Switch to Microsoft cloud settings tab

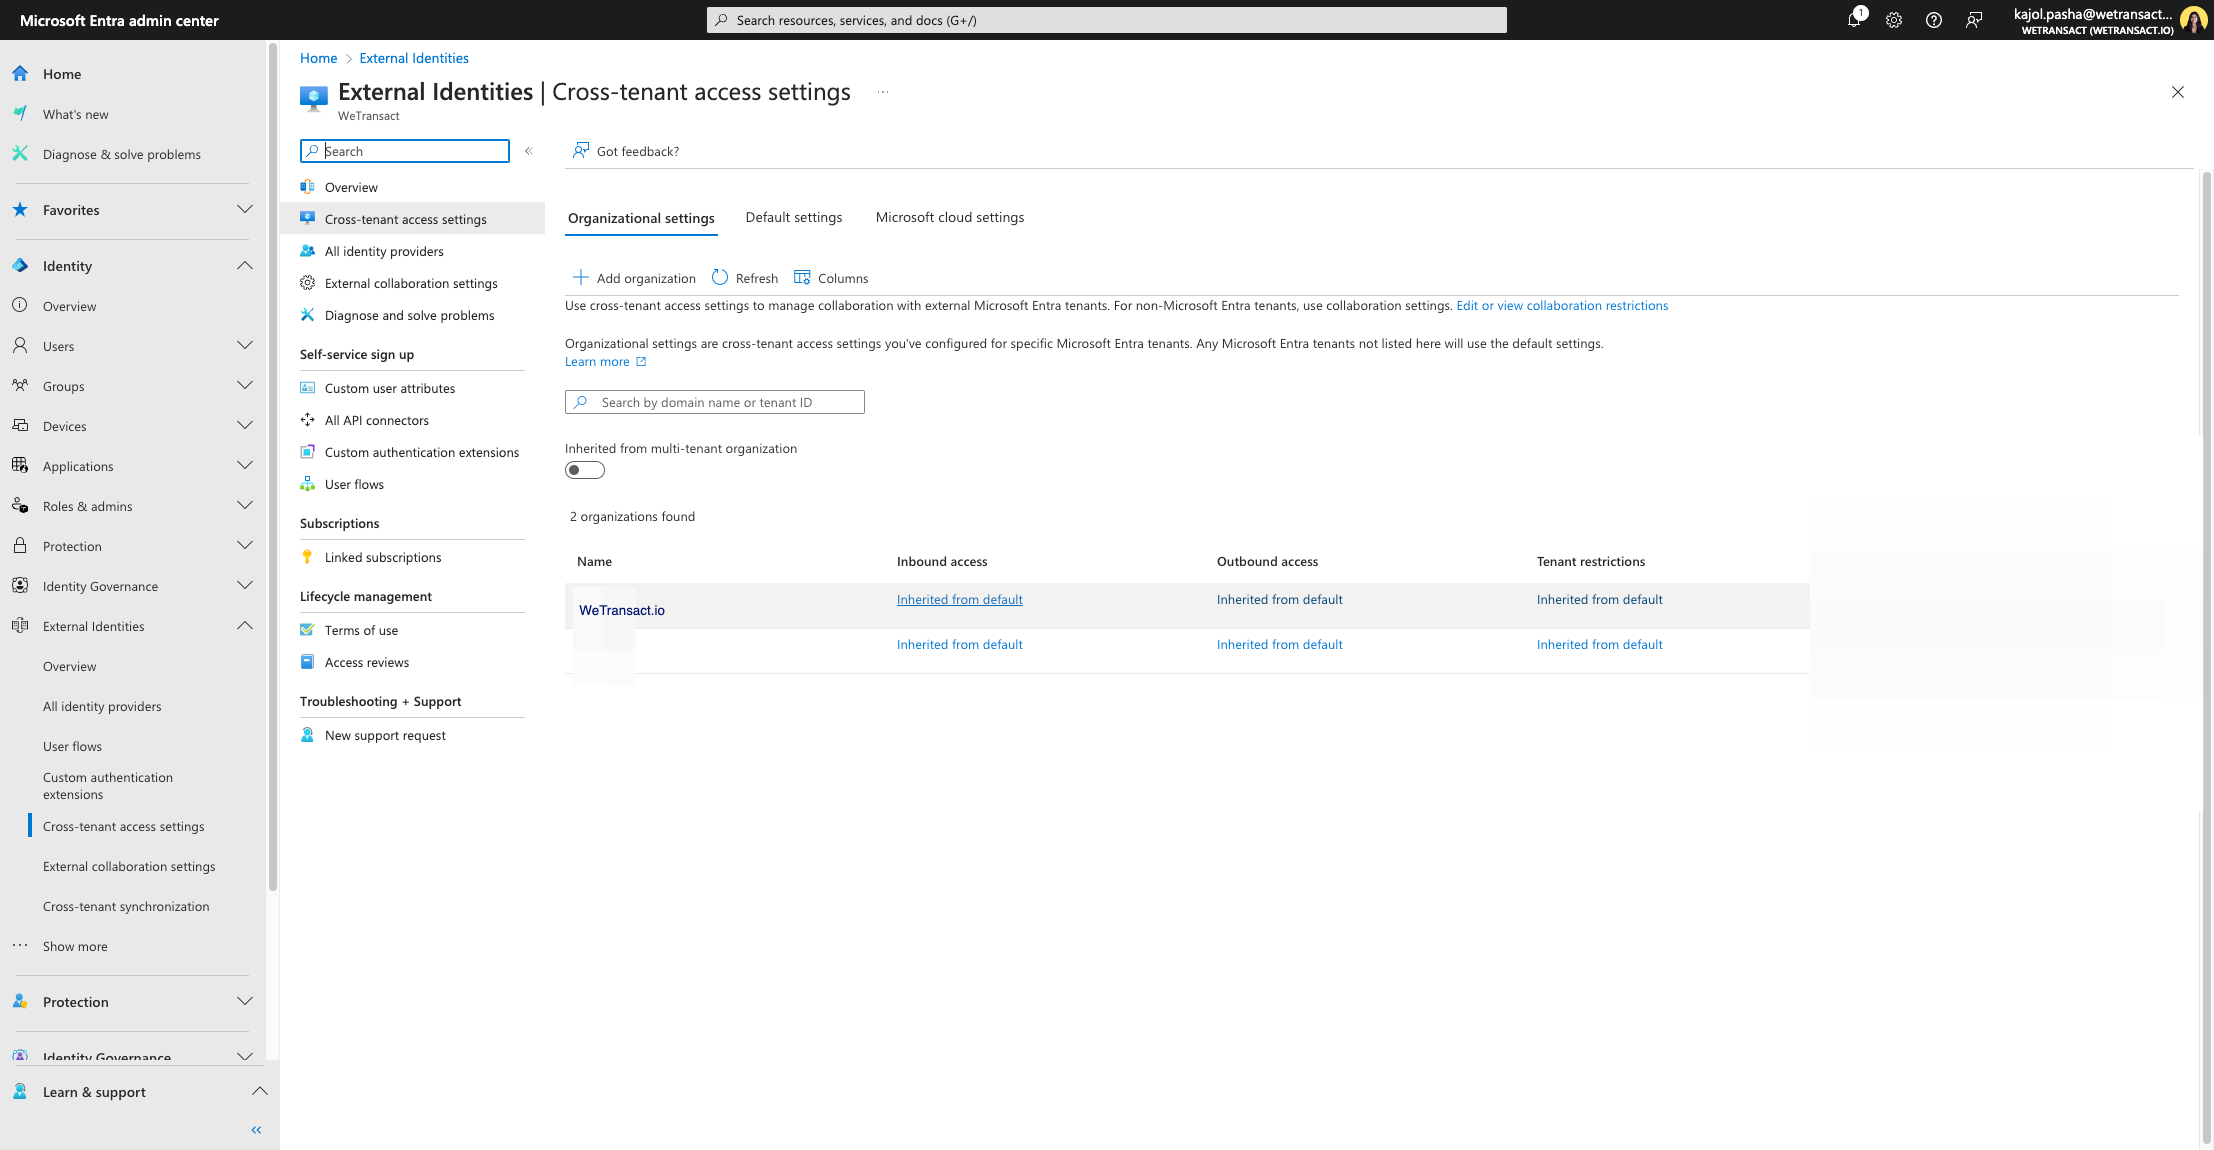coord(950,217)
